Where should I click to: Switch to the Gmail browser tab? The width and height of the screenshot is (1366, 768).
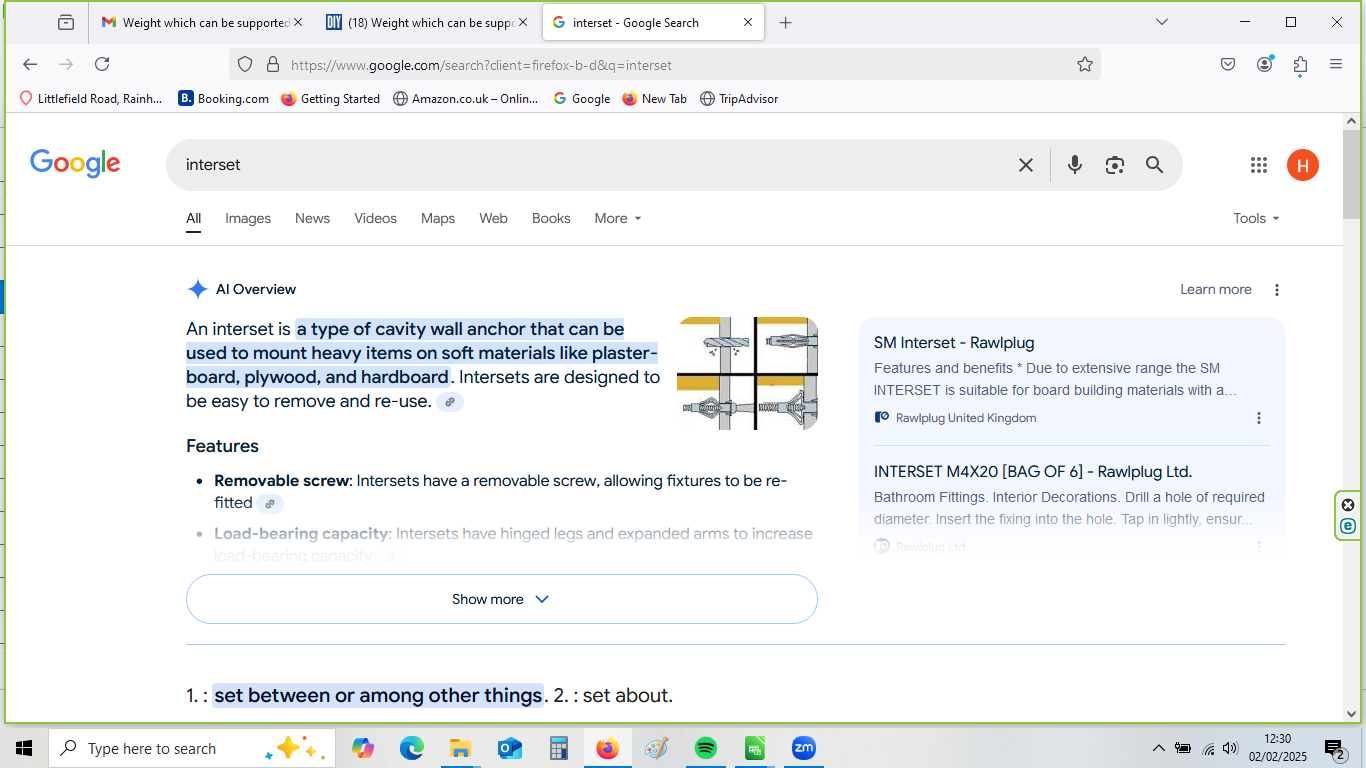197,22
